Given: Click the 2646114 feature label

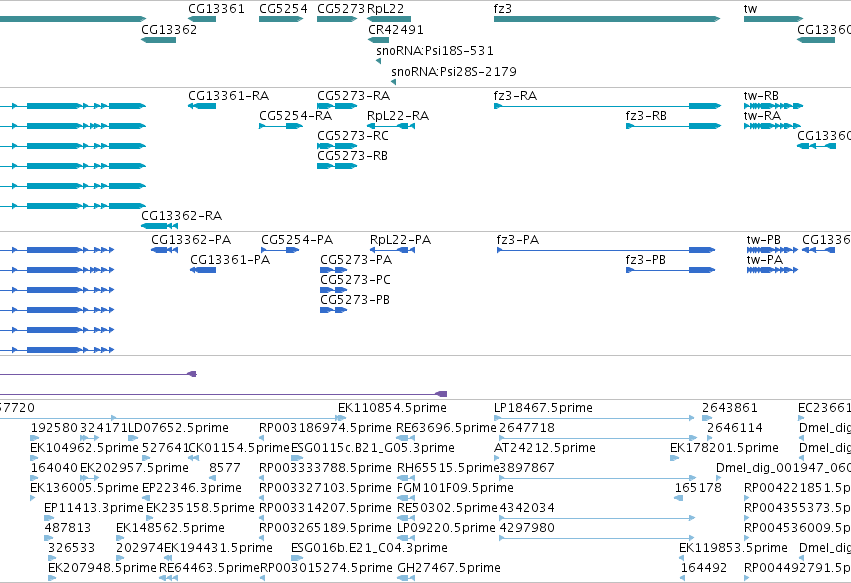Looking at the screenshot, I should point(734,428).
